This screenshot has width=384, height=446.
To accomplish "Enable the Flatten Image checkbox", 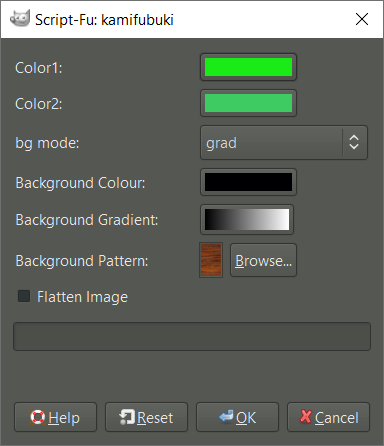I will coord(24,296).
